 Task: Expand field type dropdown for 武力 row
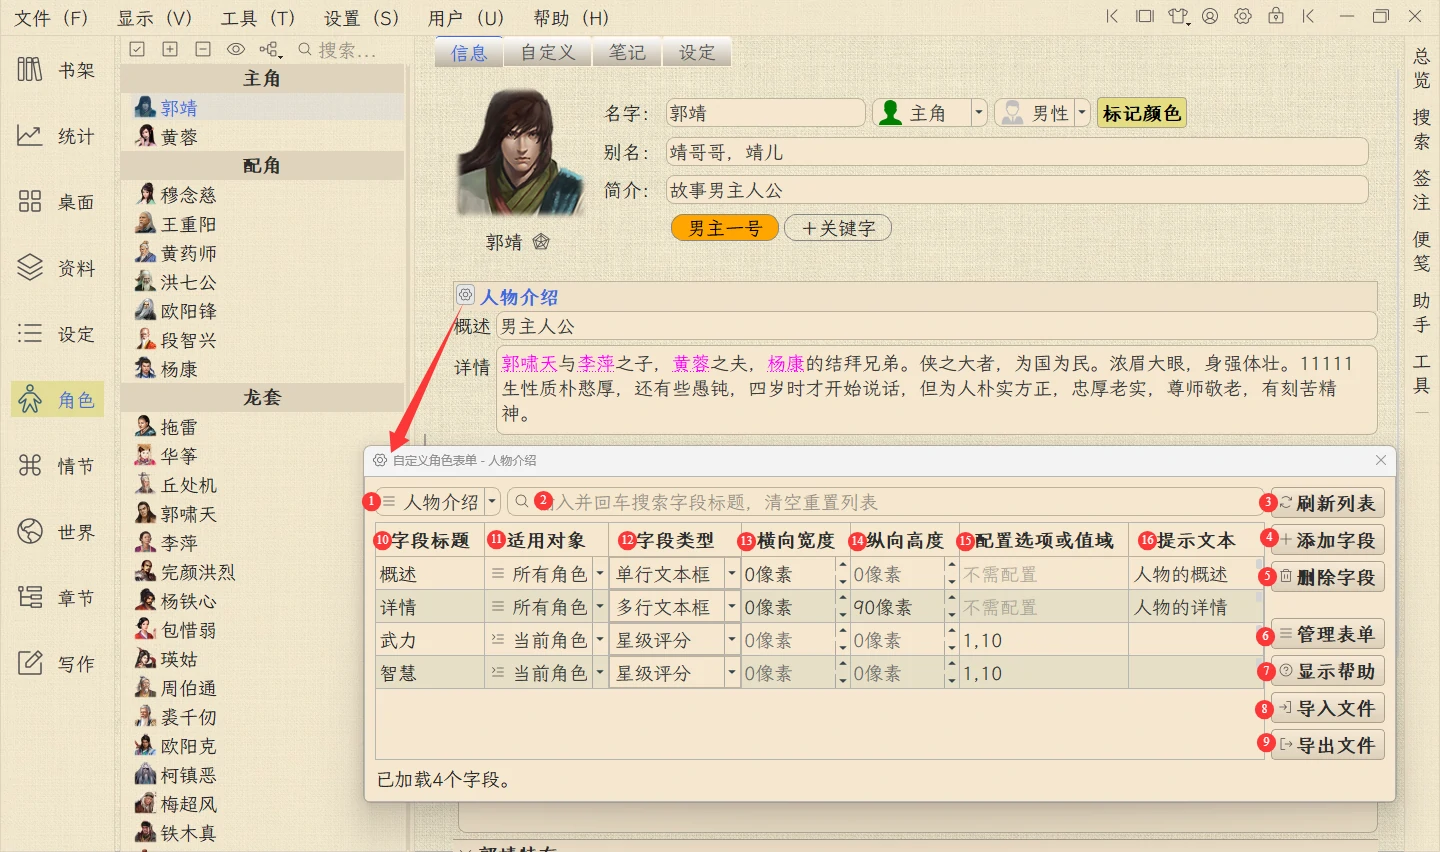(732, 640)
